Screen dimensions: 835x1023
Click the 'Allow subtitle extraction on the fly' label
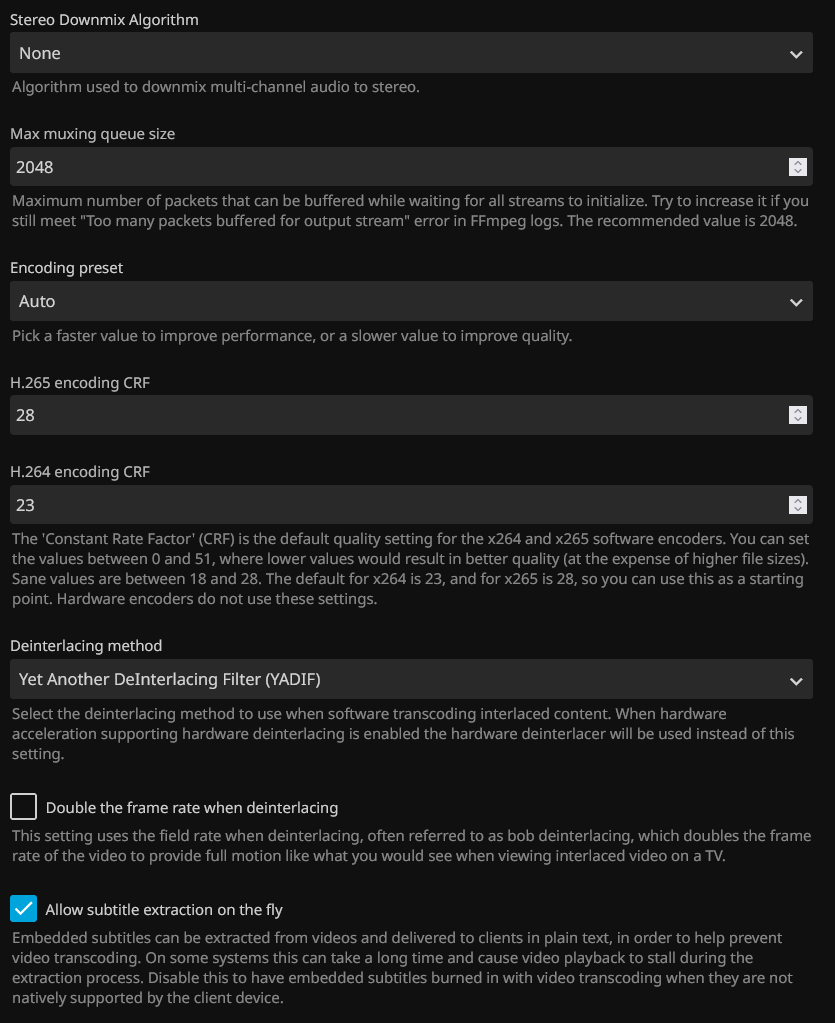tap(164, 910)
